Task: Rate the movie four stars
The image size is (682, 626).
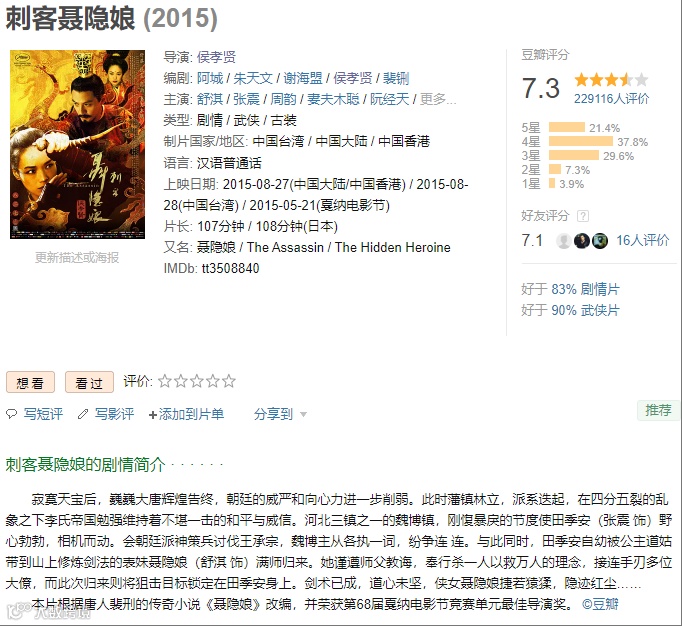Action: pos(213,381)
